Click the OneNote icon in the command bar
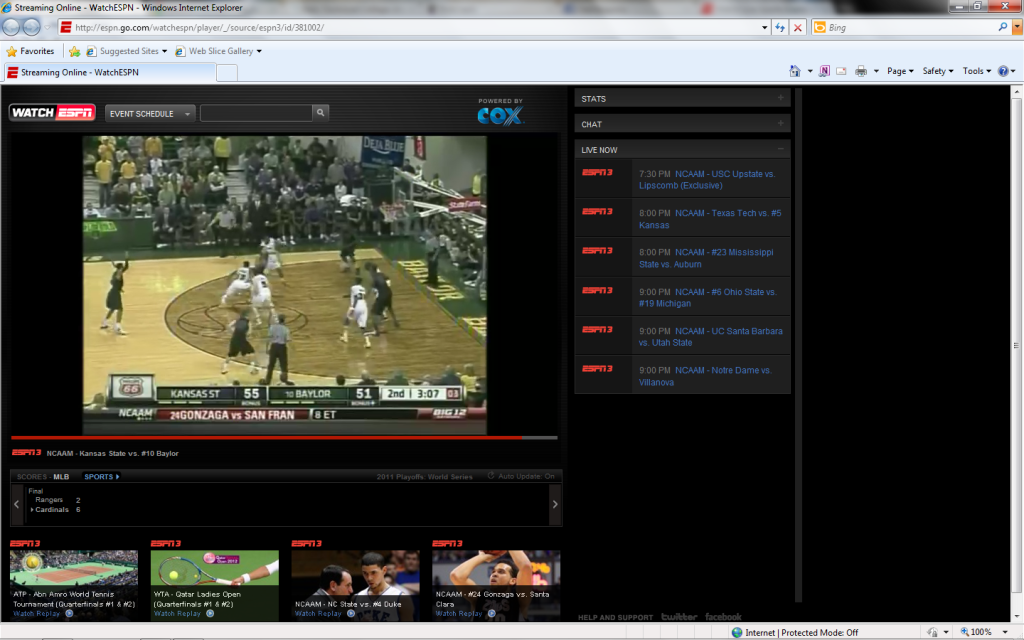The image size is (1024, 640). [824, 71]
